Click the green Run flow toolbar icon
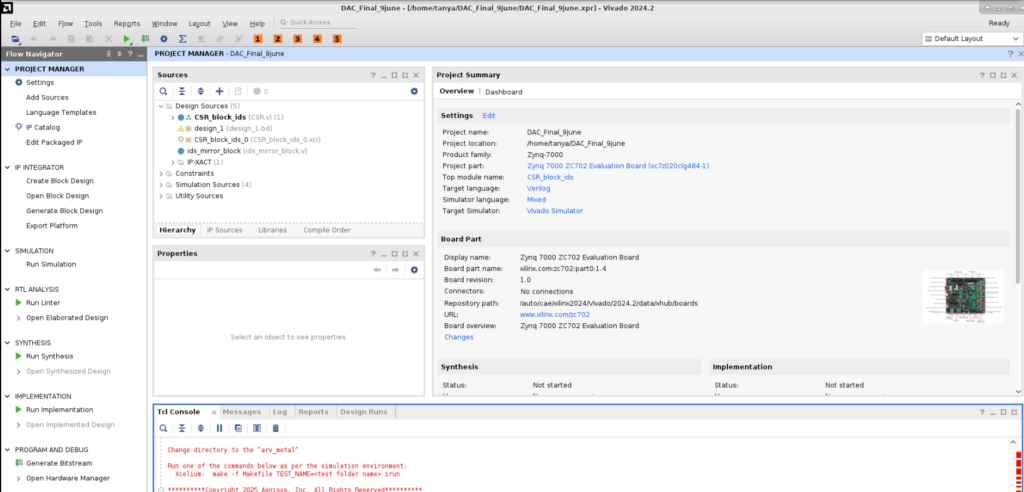Screen dimensions: 1024x492 127,39
